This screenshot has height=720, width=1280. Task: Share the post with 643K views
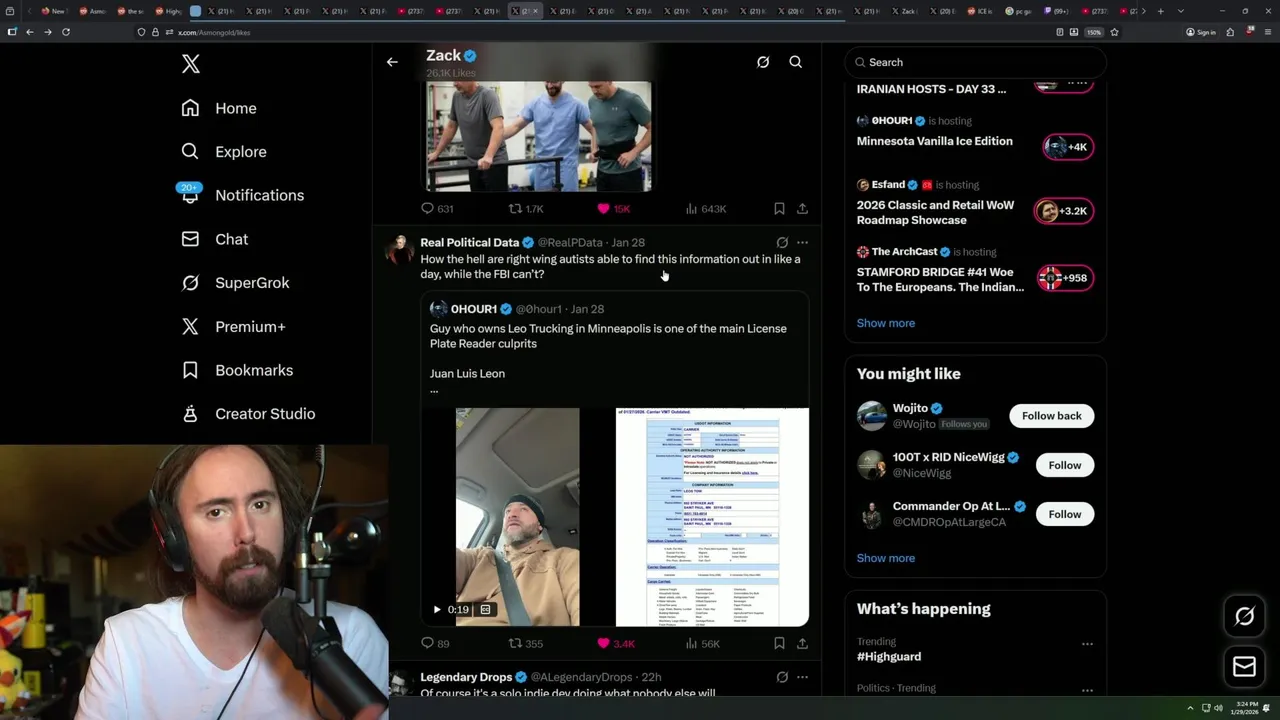point(802,208)
